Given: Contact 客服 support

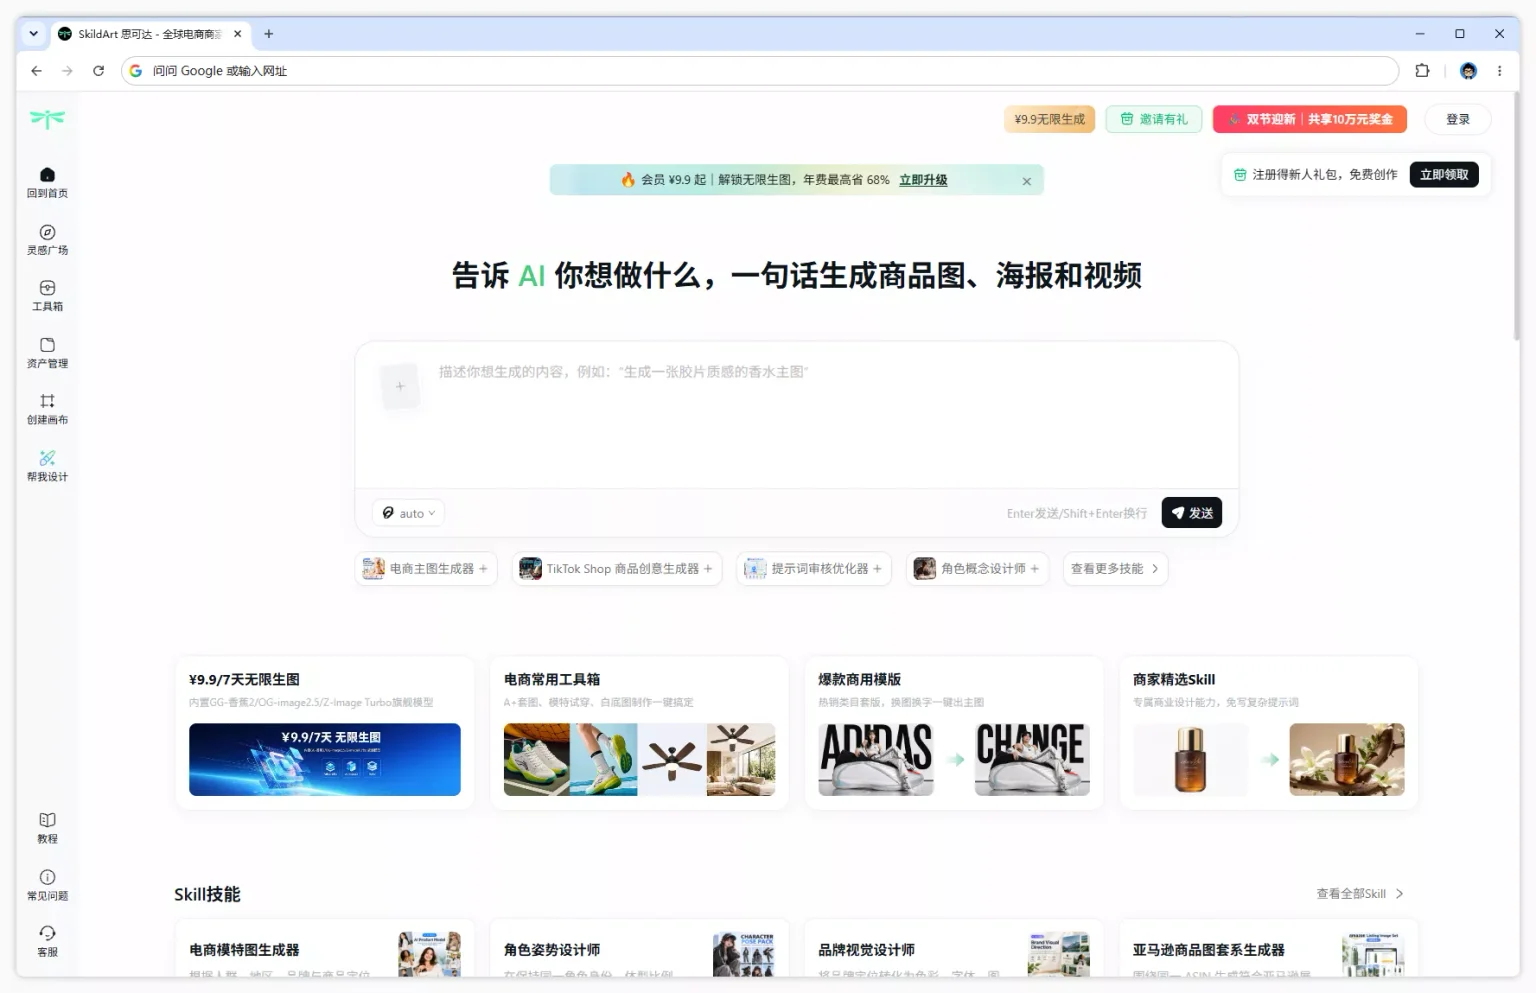Looking at the screenshot, I should (x=47, y=942).
